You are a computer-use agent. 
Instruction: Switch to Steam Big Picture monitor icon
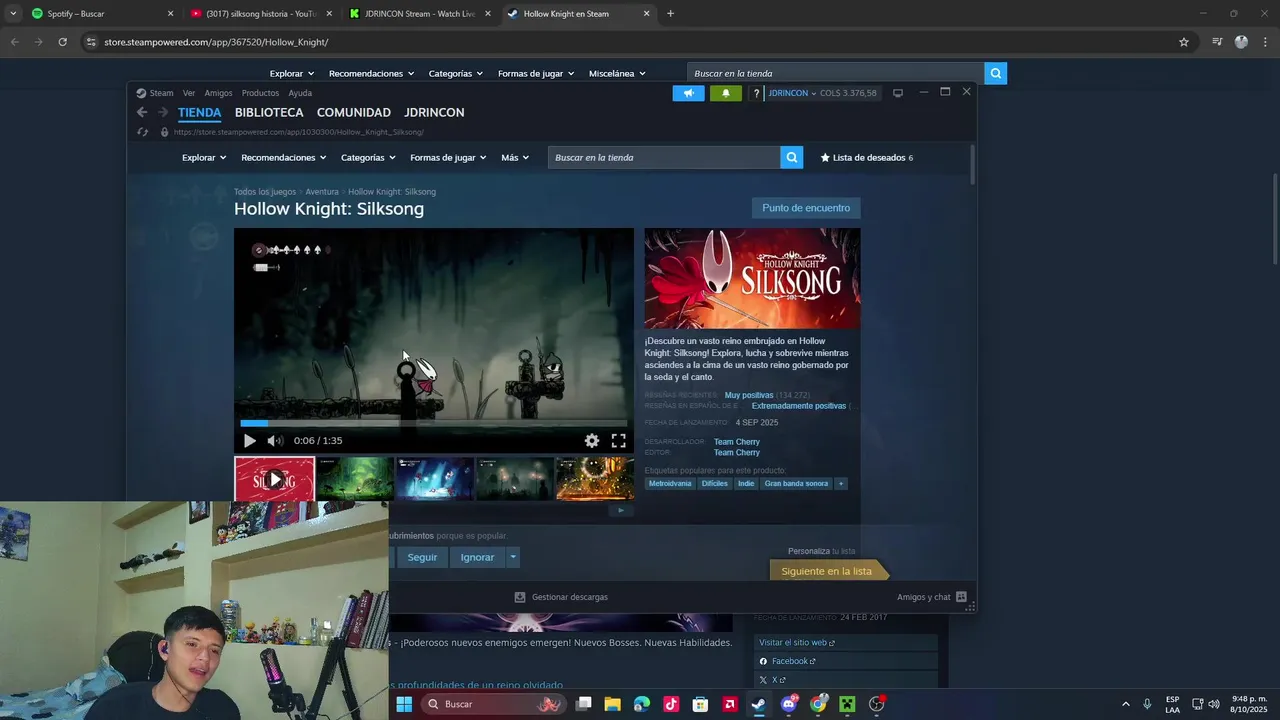898,93
